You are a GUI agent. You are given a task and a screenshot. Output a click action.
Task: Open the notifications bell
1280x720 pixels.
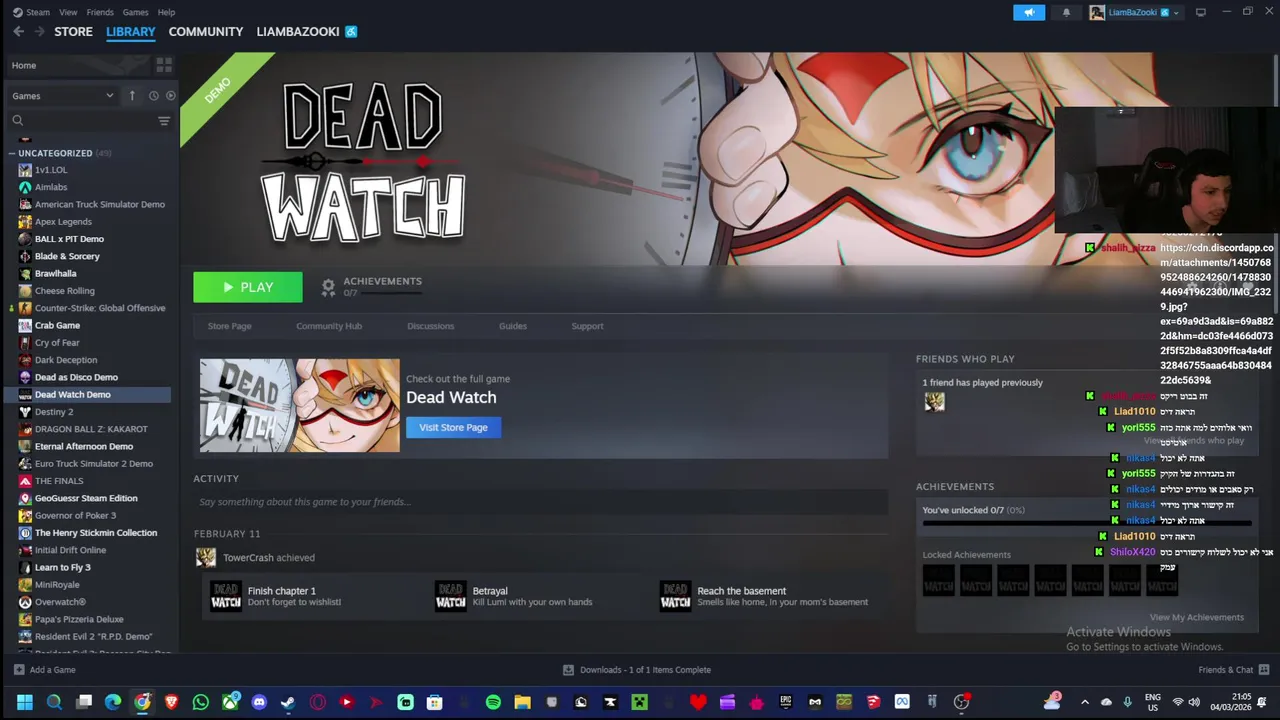pyautogui.click(x=1066, y=12)
